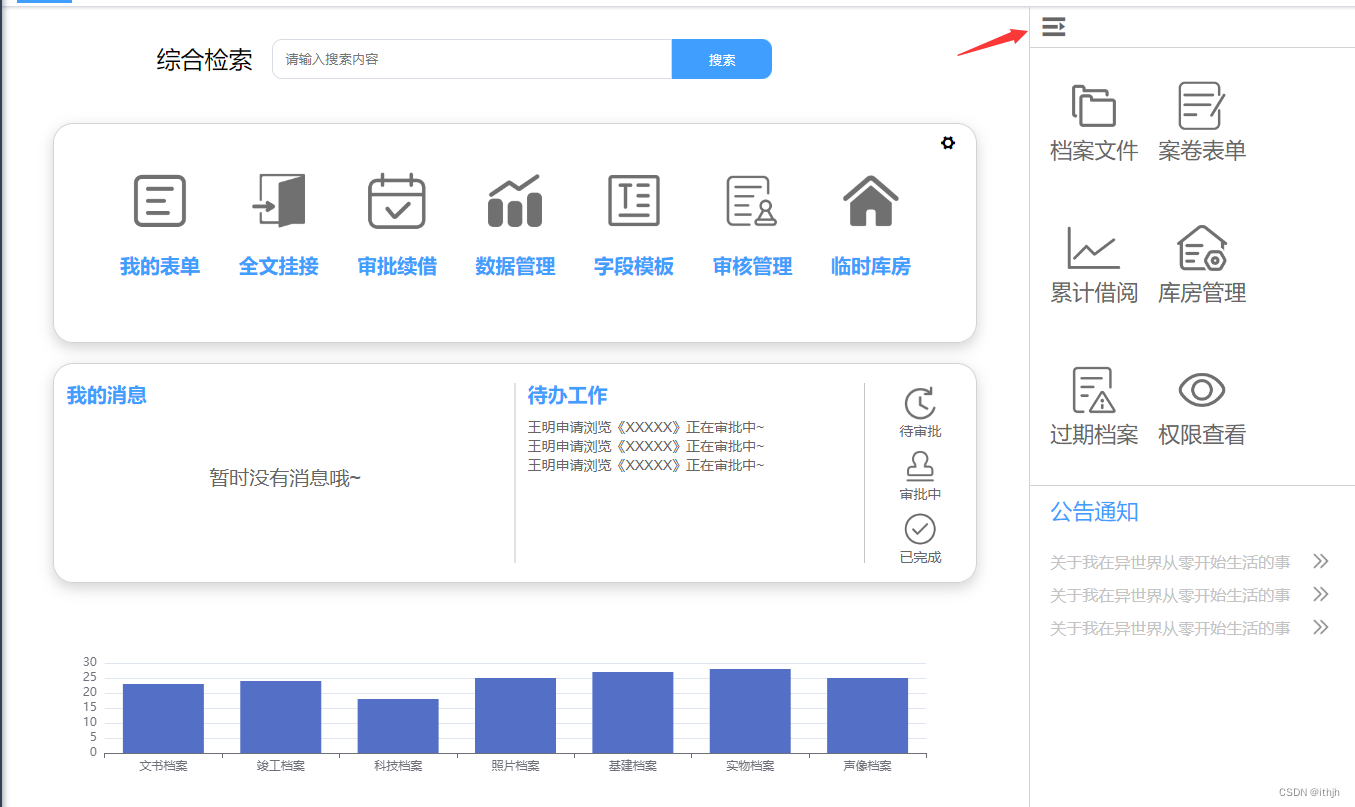
Task: Open the 档案文件 folder icon
Action: (1093, 106)
